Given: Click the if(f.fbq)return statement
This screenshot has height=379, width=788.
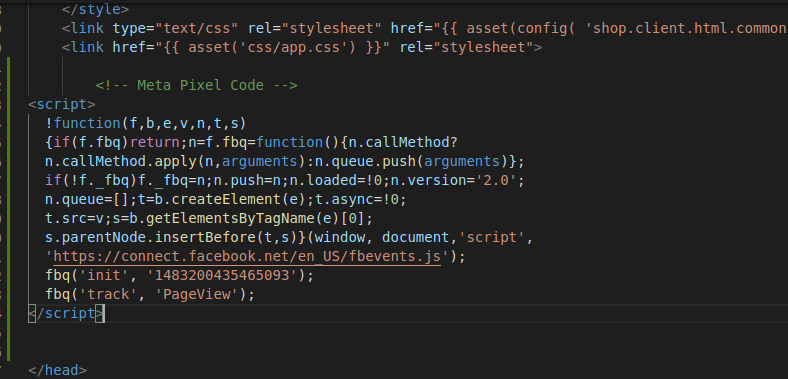Looking at the screenshot, I should click(x=117, y=142).
